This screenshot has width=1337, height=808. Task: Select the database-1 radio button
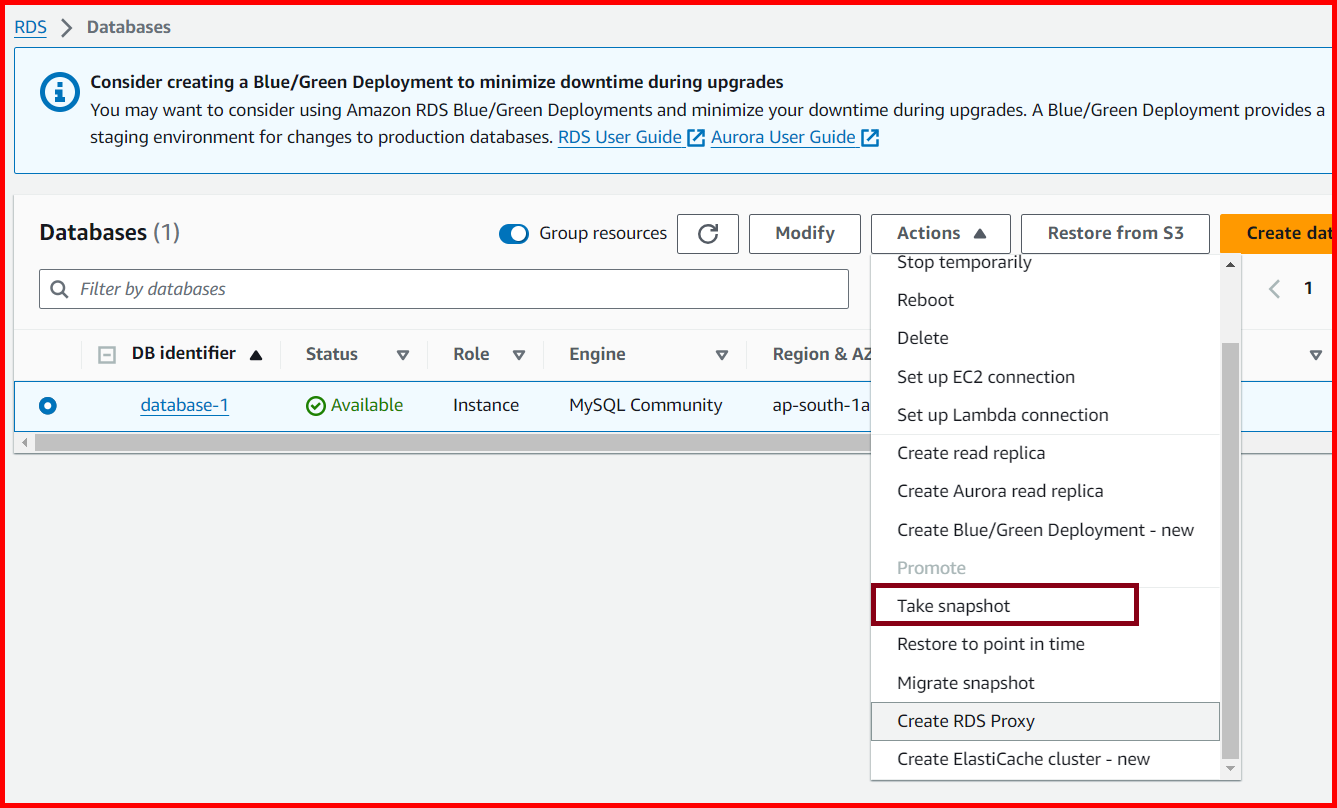click(x=48, y=406)
